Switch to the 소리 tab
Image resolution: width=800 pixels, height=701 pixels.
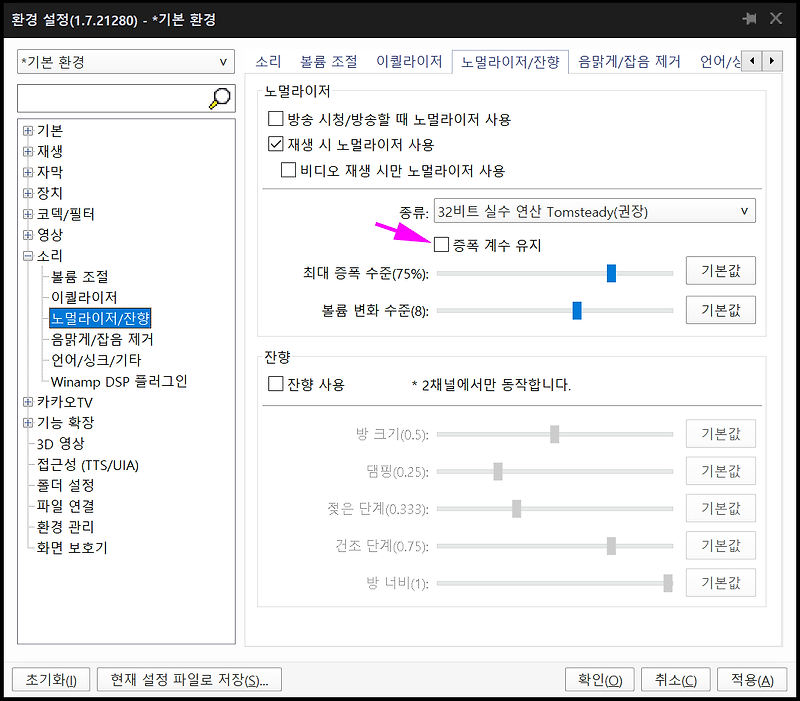click(x=268, y=62)
